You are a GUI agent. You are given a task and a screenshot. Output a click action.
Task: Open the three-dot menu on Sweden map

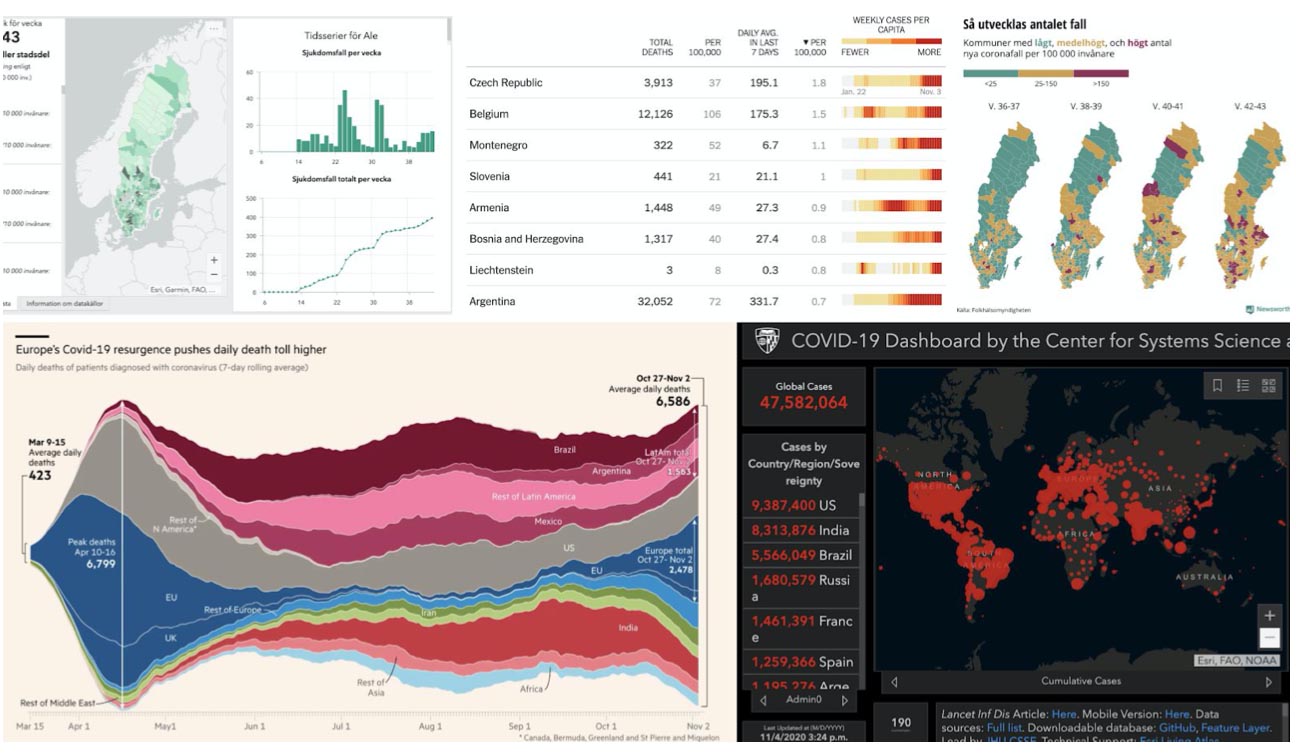click(x=212, y=29)
